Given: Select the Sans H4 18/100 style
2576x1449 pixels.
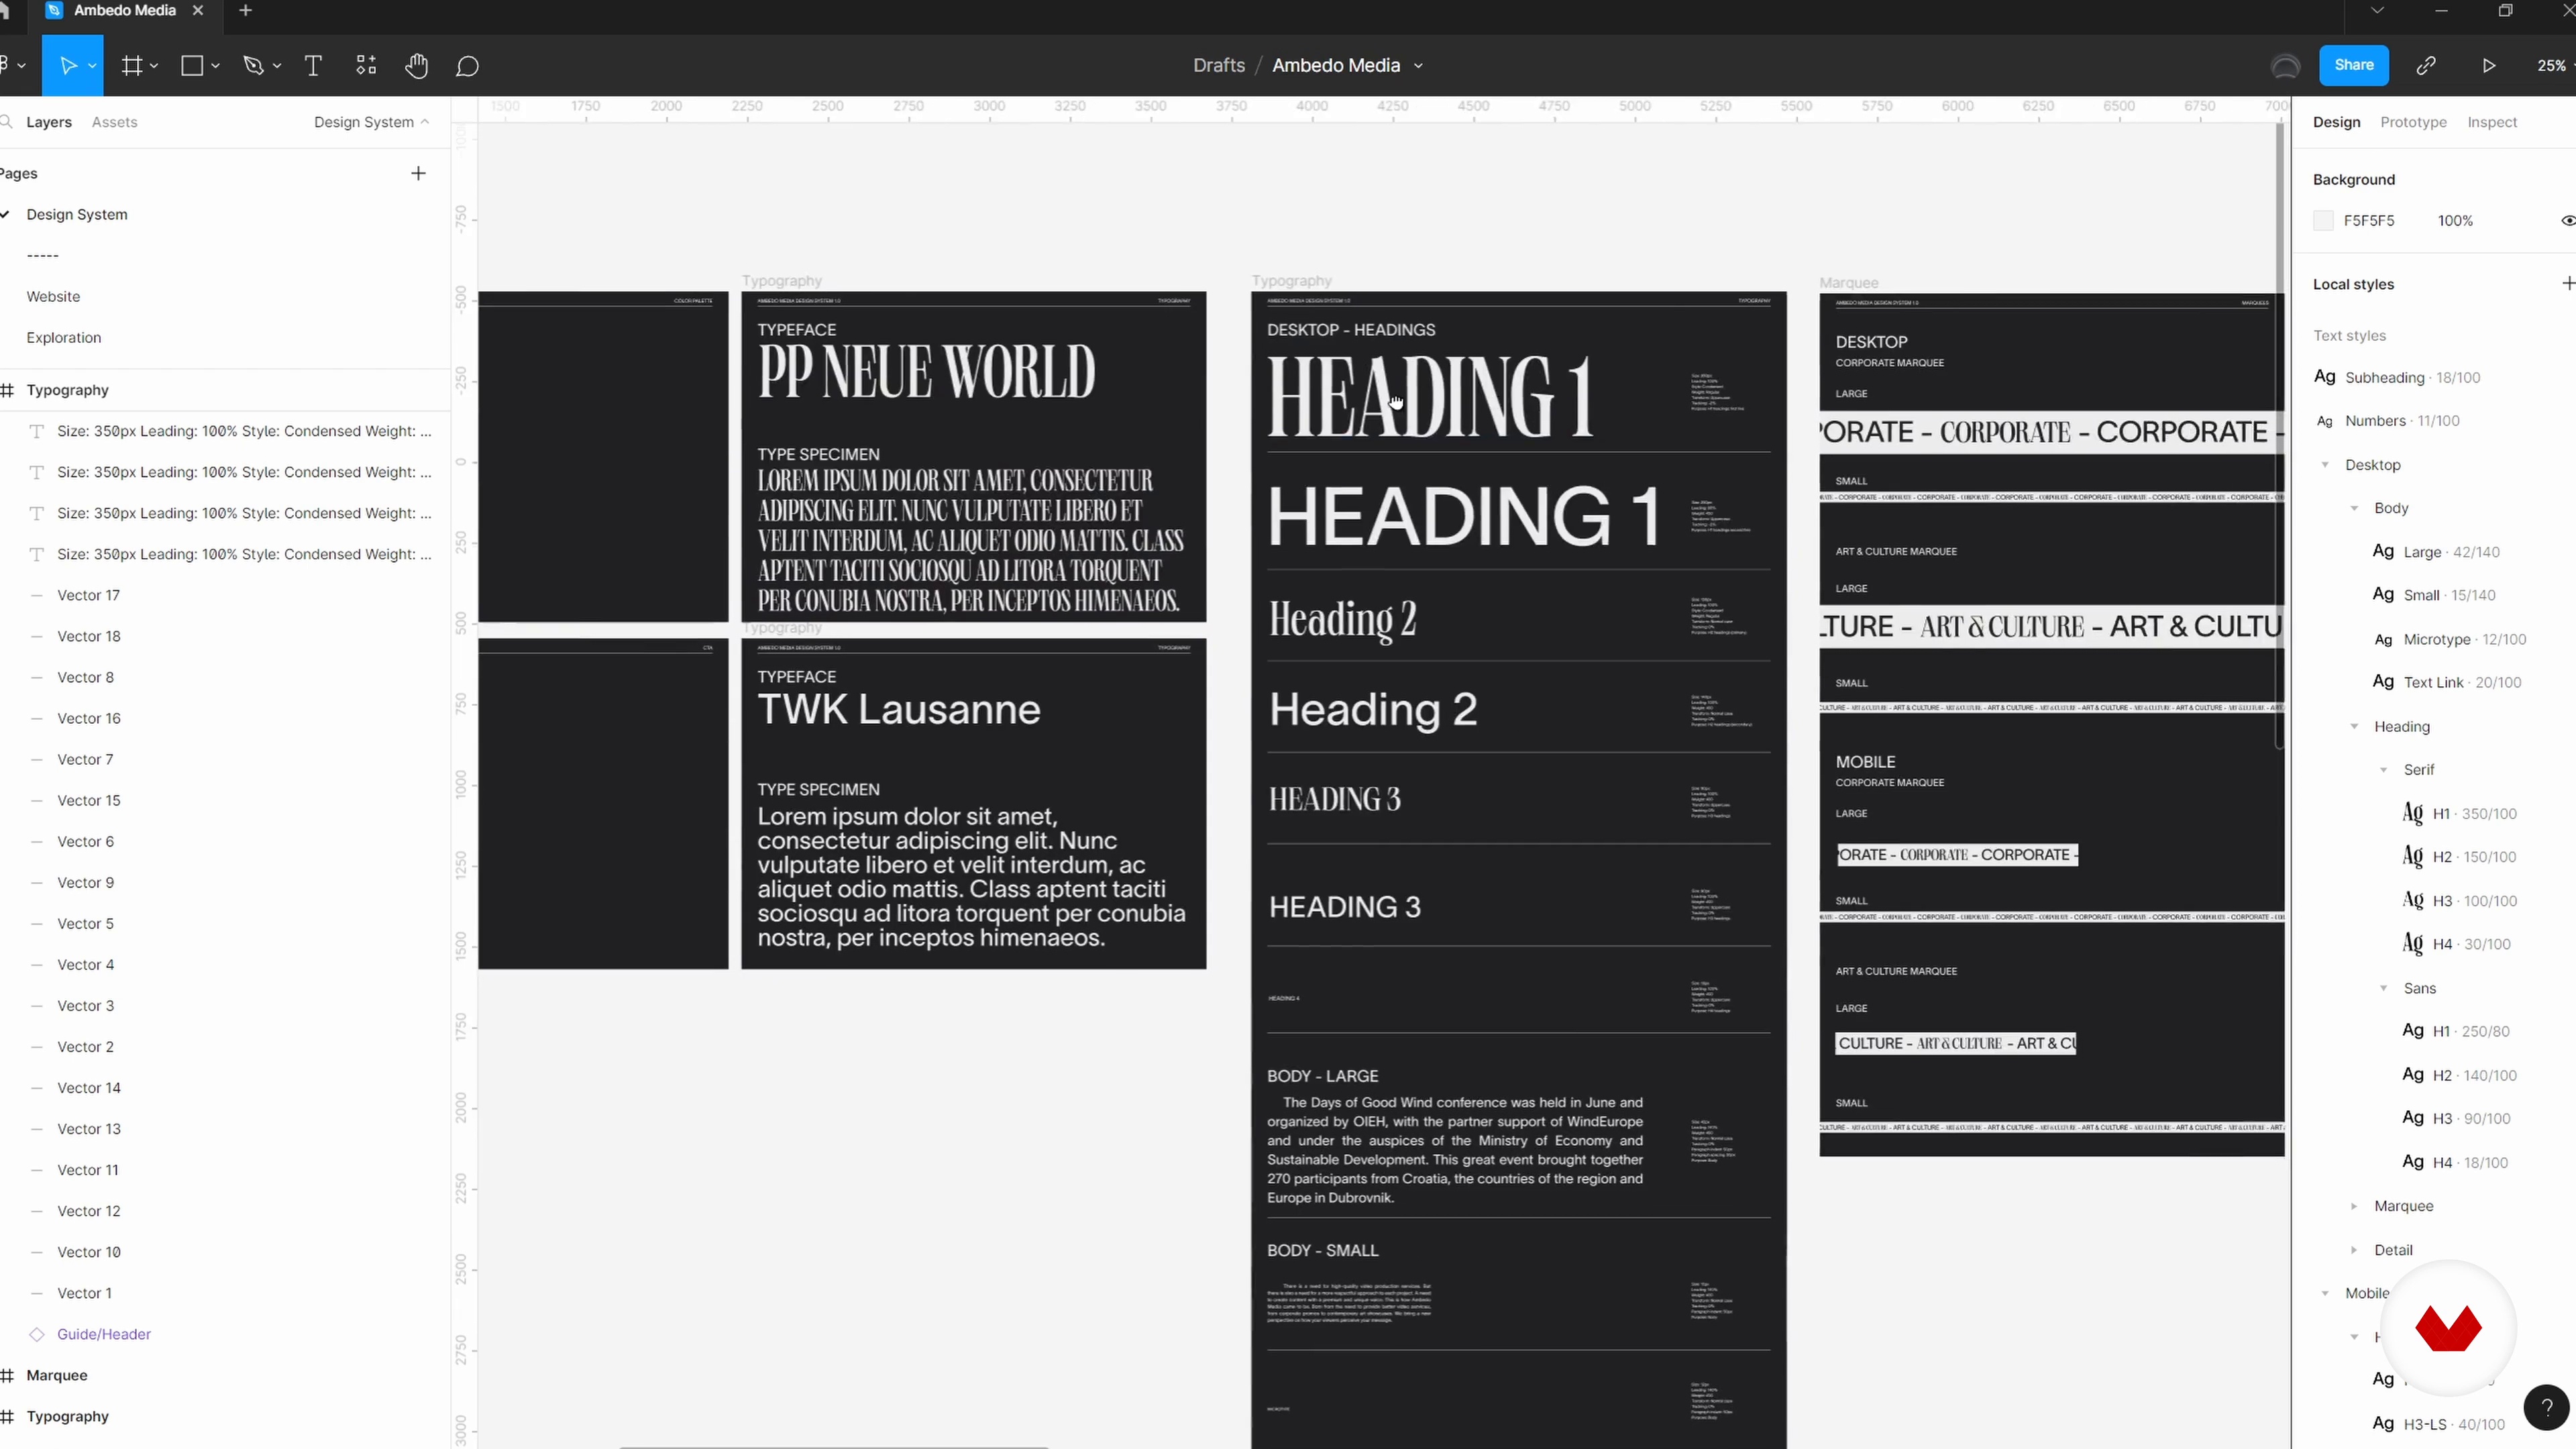Looking at the screenshot, I should point(2454,1162).
